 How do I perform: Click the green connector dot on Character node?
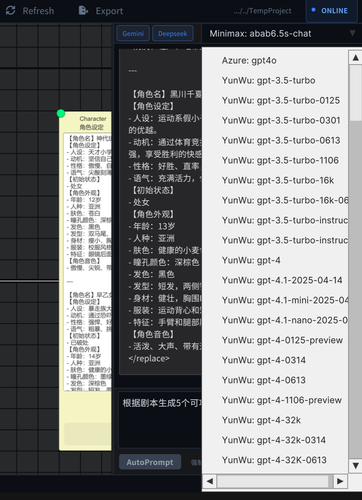pyautogui.click(x=61, y=114)
